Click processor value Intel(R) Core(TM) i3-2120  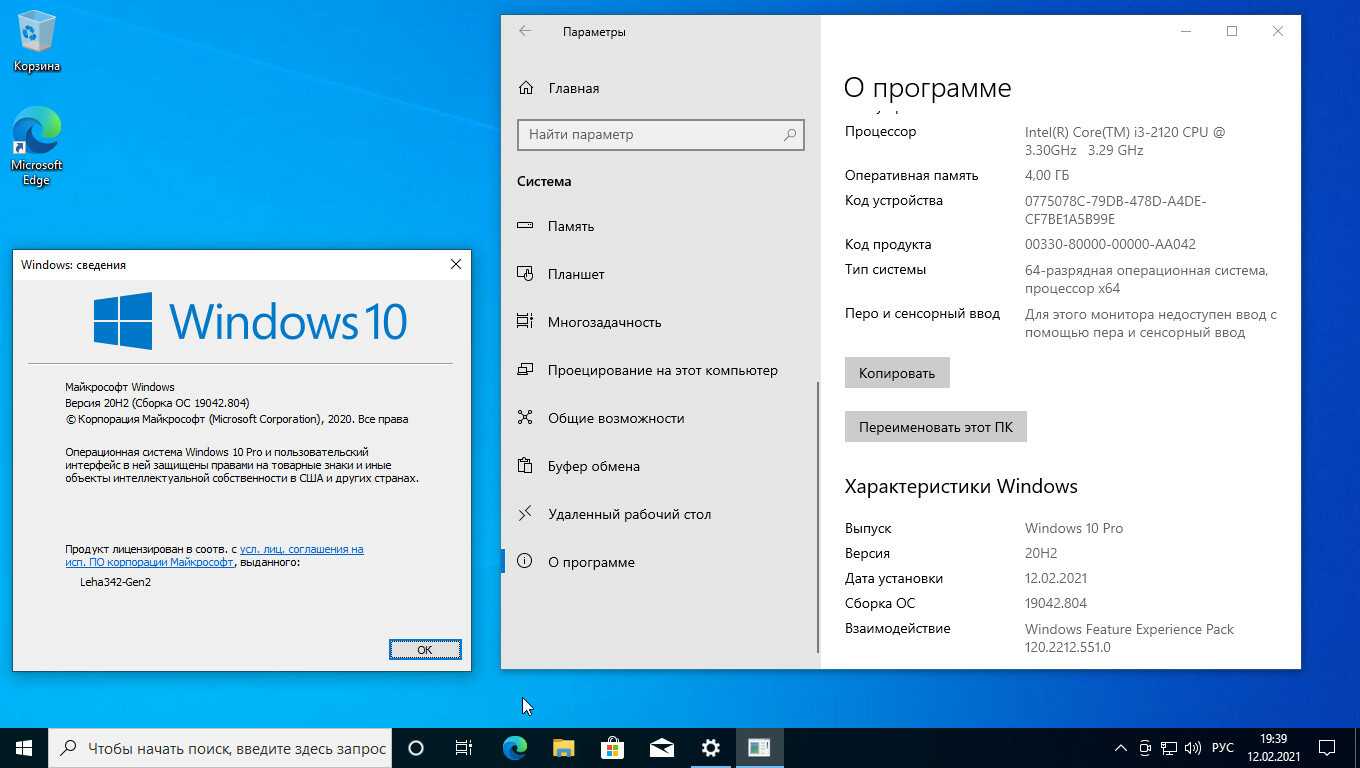1125,141
